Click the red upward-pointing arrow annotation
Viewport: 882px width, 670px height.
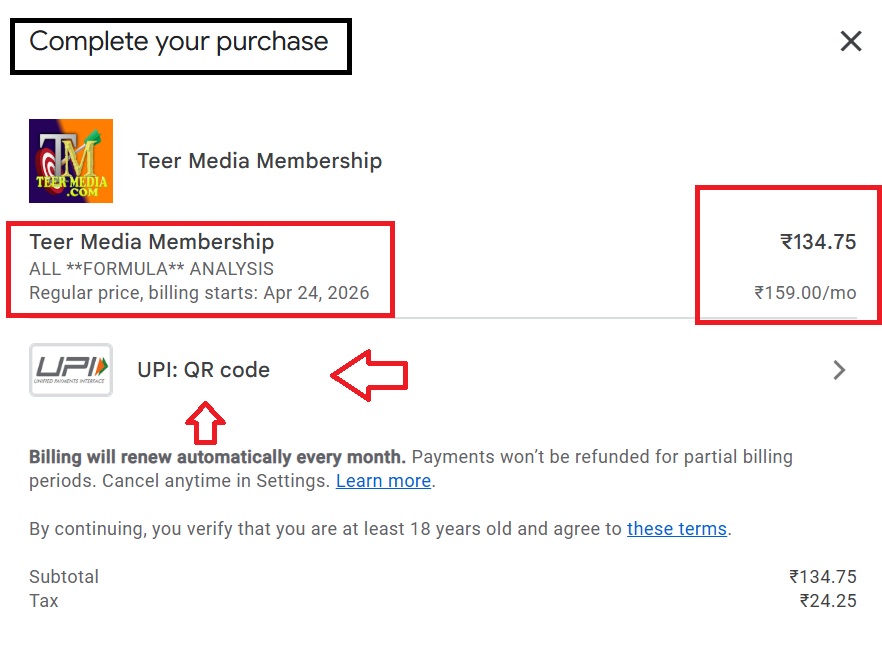[x=205, y=423]
